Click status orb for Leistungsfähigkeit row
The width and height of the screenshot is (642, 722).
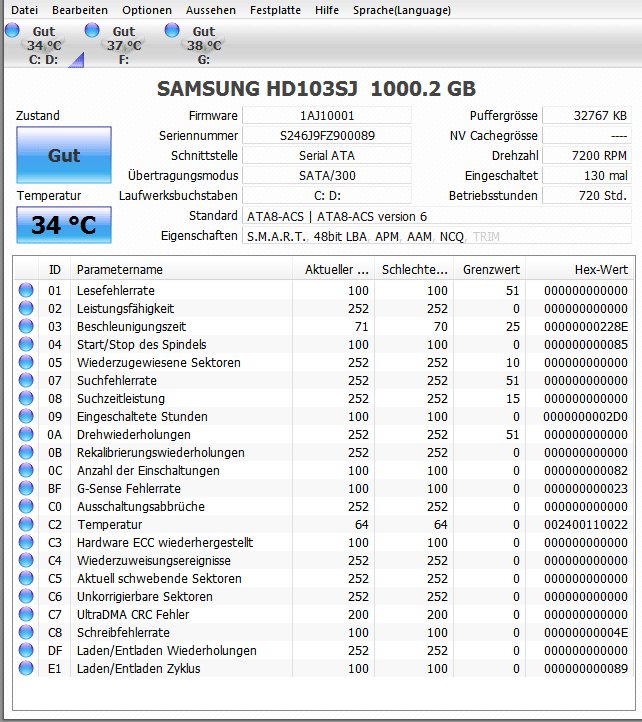(x=26, y=308)
